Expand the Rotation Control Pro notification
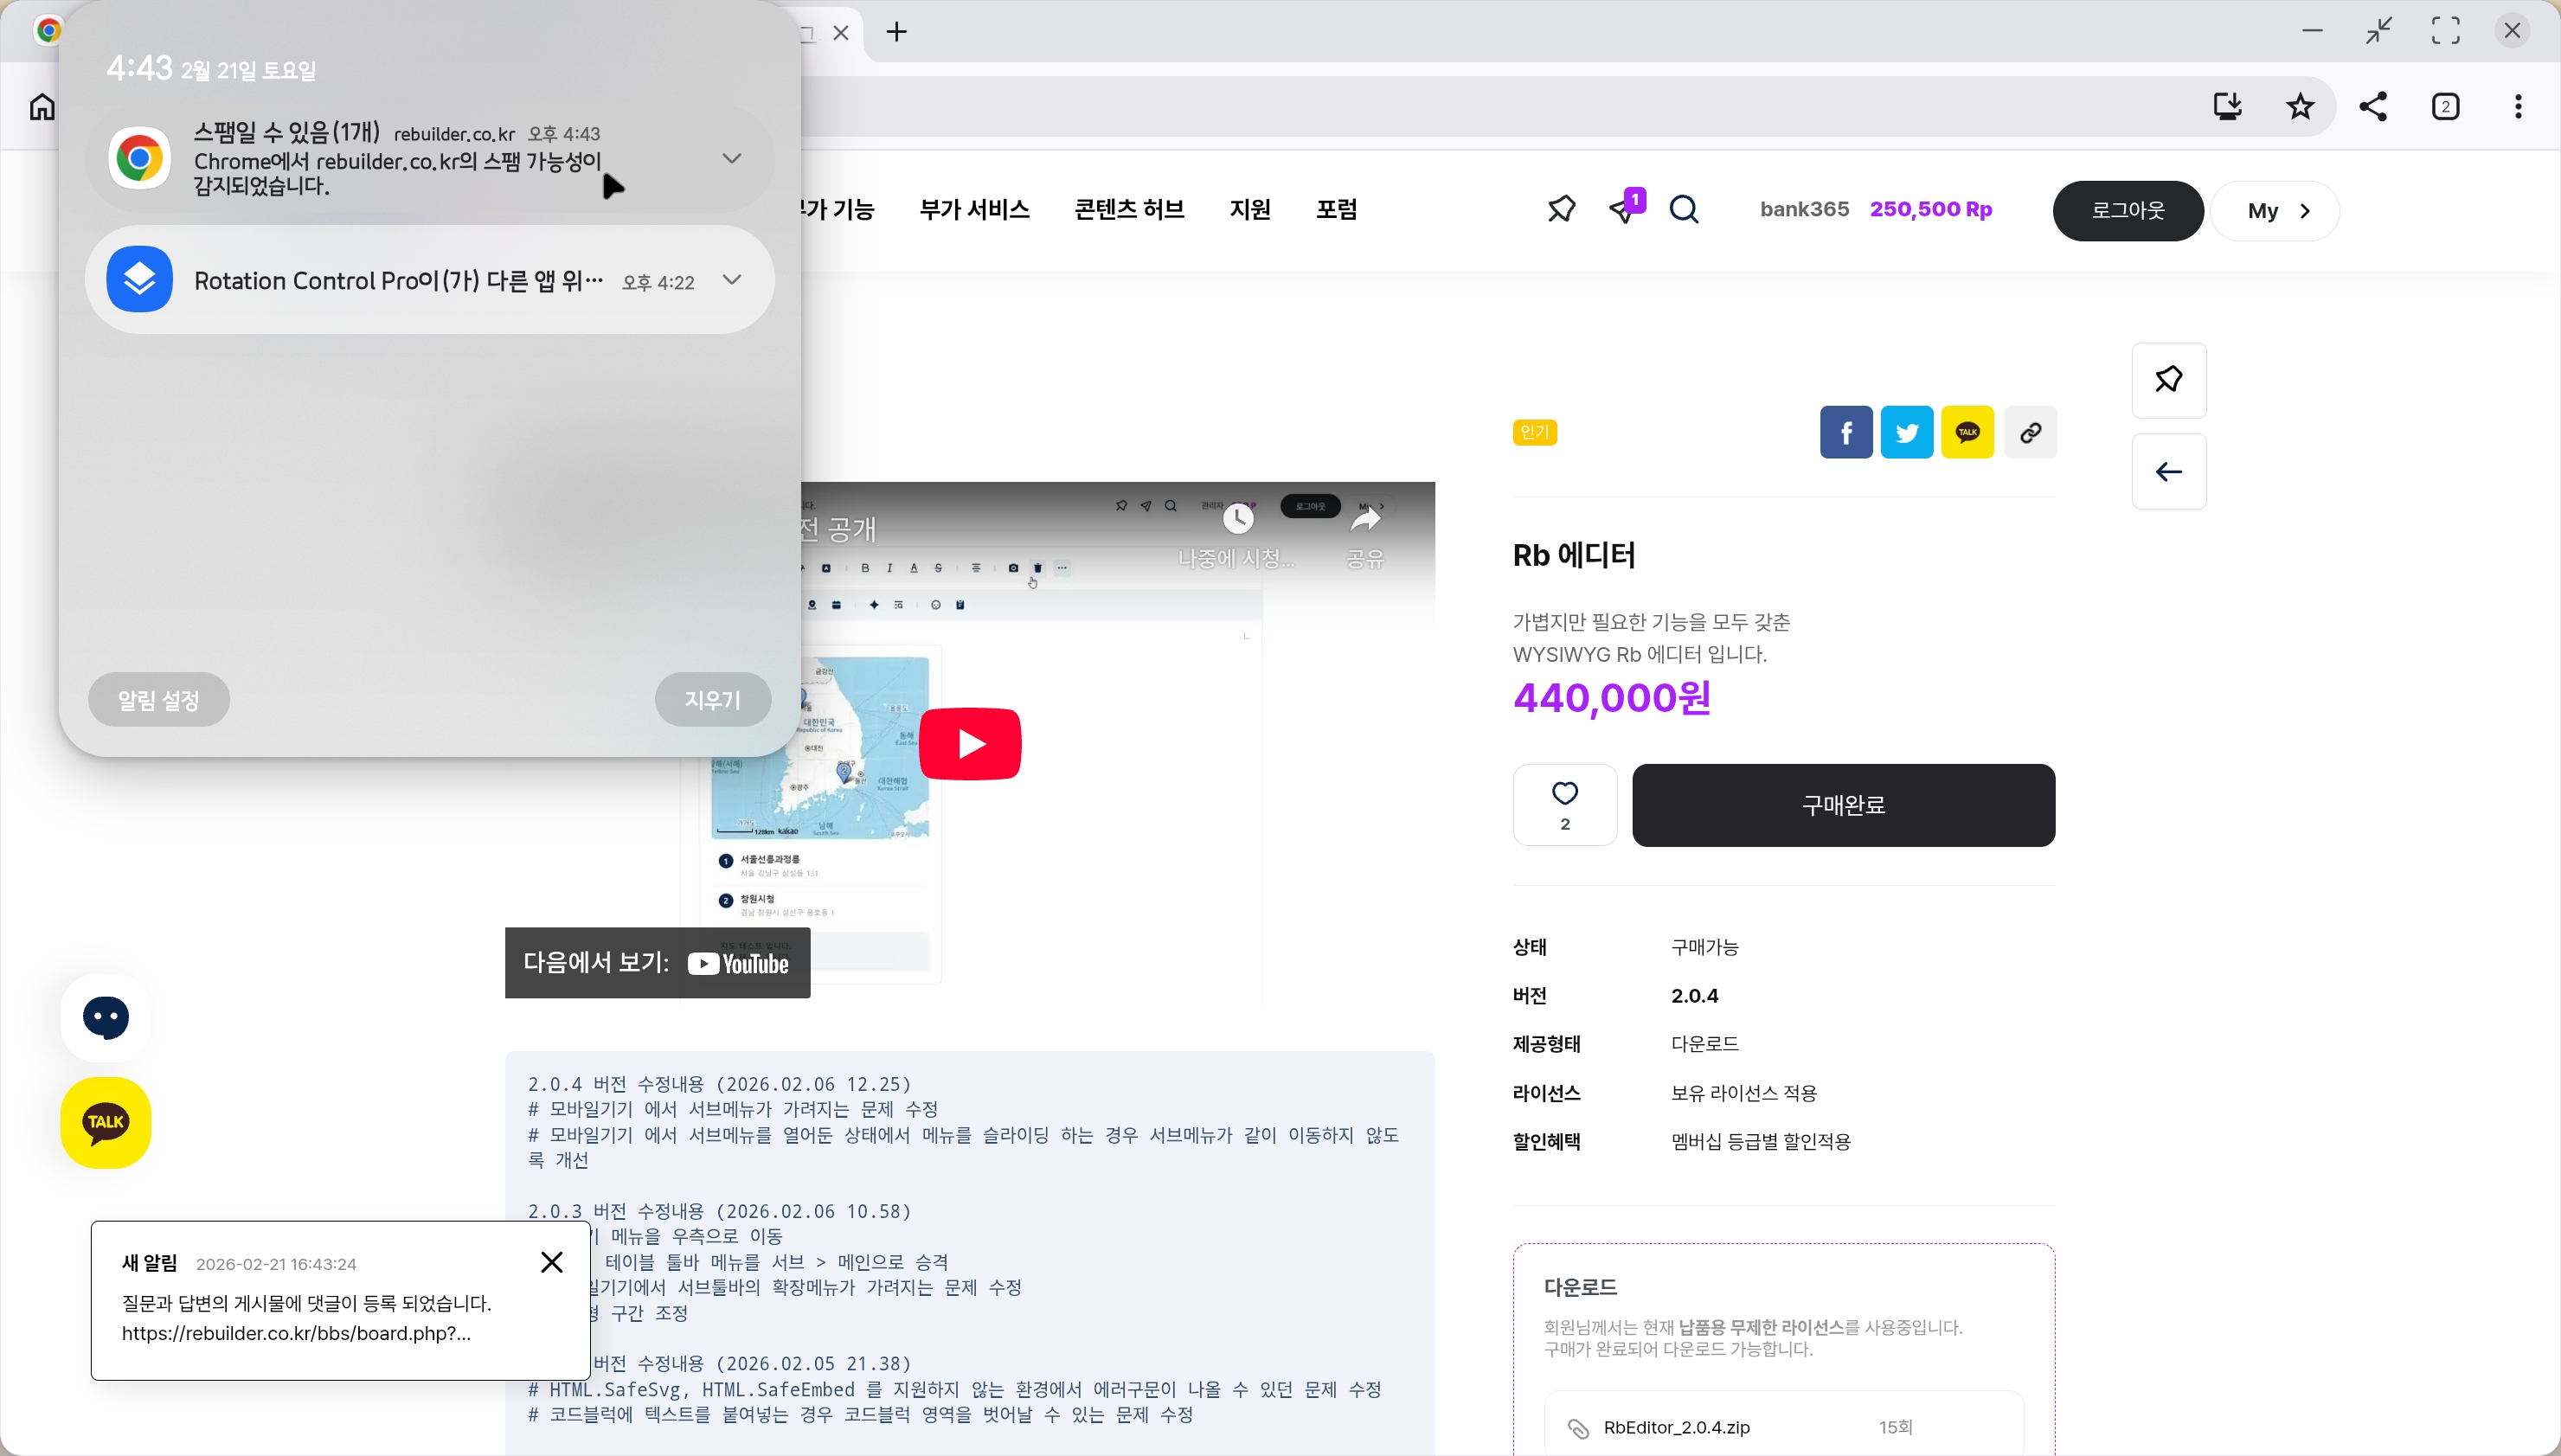2561x1456 pixels. coord(732,280)
